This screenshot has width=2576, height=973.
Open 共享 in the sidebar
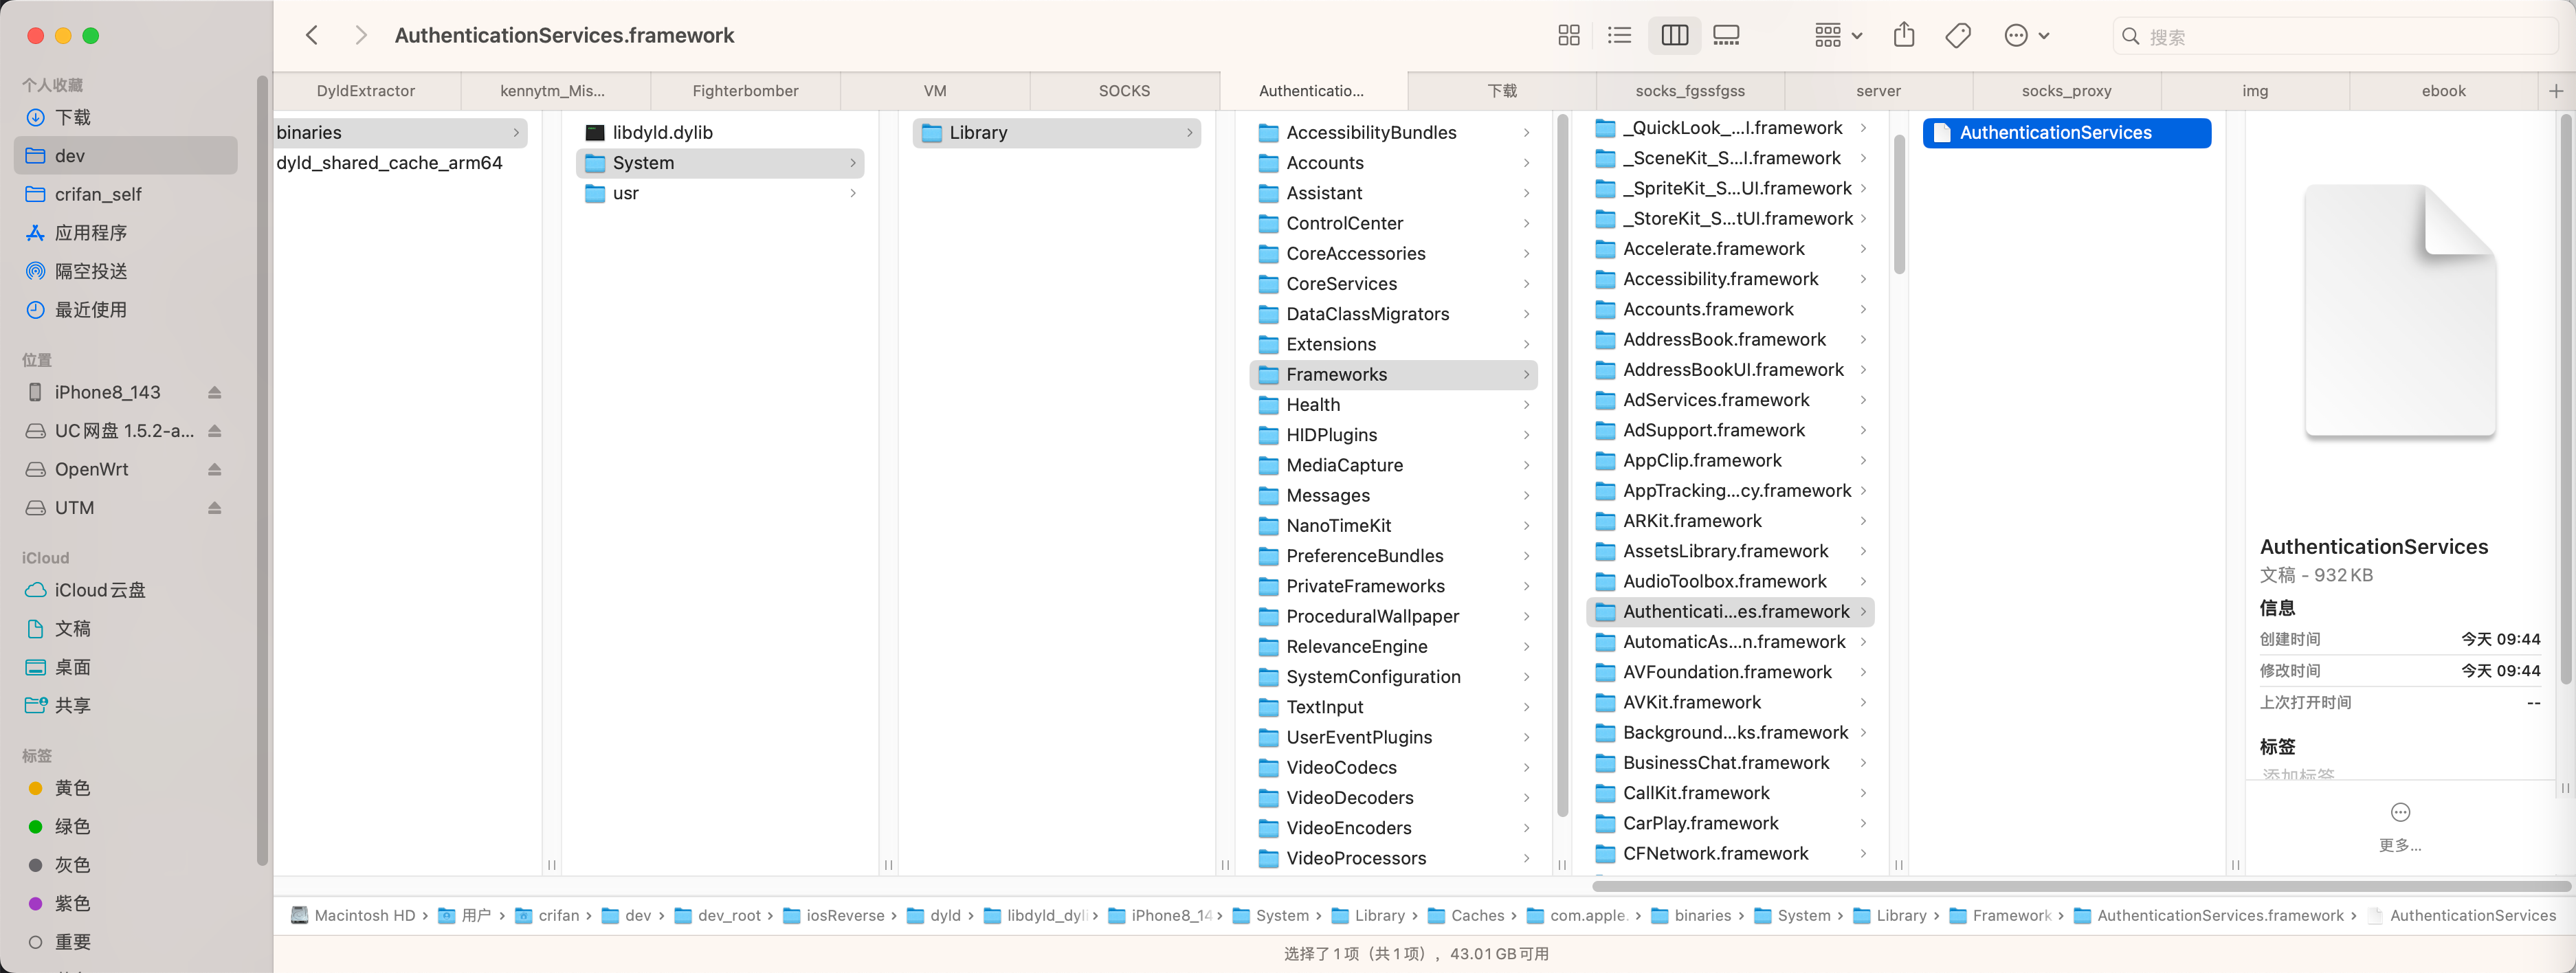126,706
